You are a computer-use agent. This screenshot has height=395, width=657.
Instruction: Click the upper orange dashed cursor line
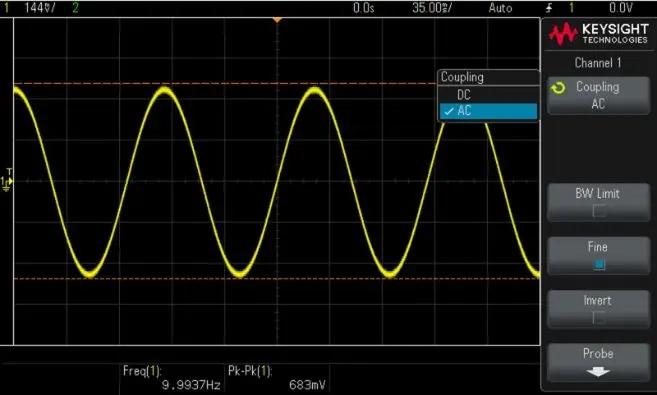click(225, 83)
